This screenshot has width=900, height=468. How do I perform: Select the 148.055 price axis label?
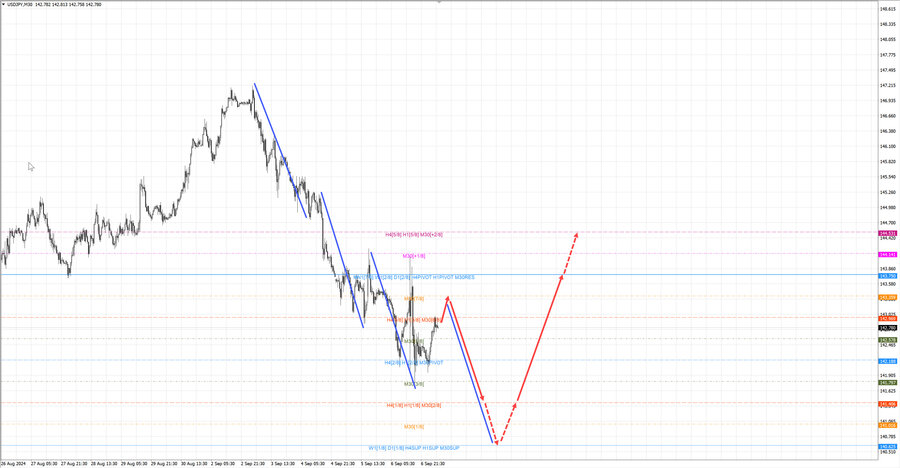click(888, 40)
